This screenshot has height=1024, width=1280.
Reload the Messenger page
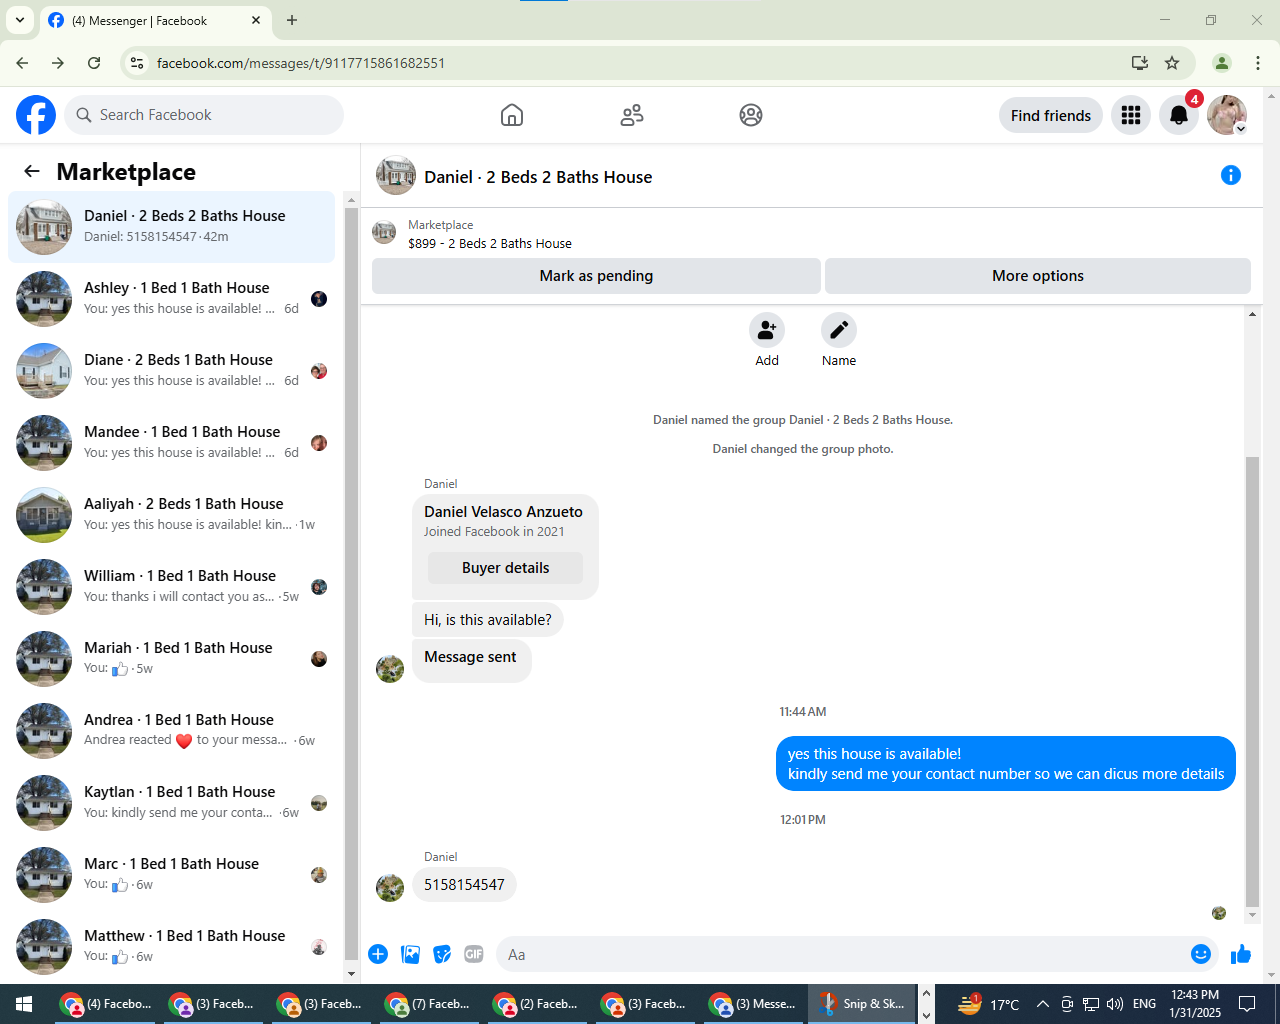coord(94,63)
